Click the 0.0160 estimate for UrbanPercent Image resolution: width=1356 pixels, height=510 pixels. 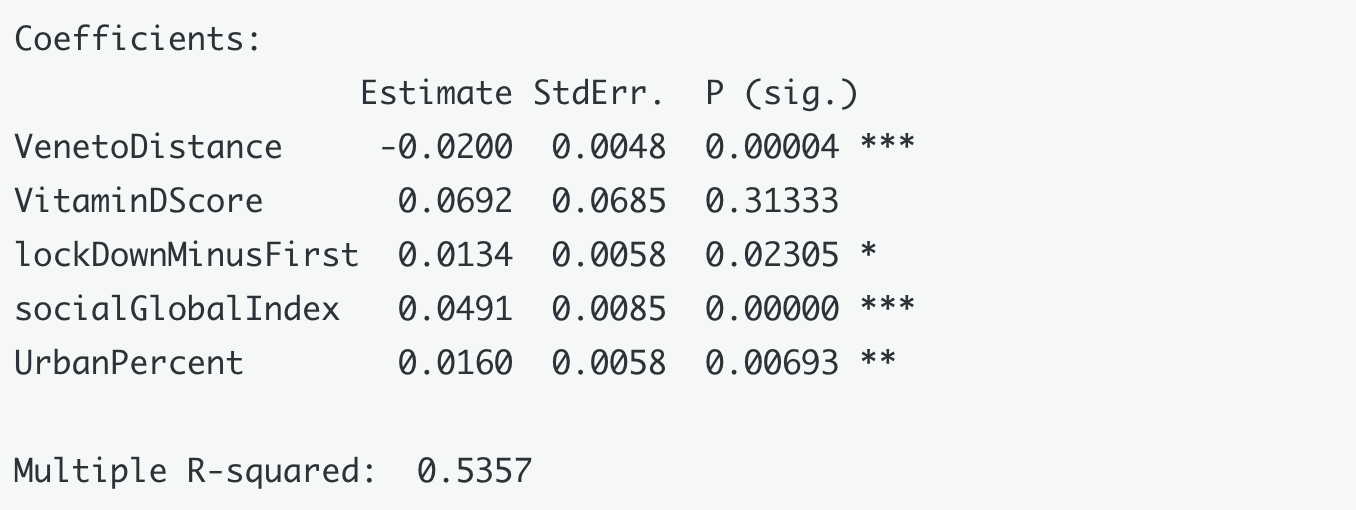(455, 363)
